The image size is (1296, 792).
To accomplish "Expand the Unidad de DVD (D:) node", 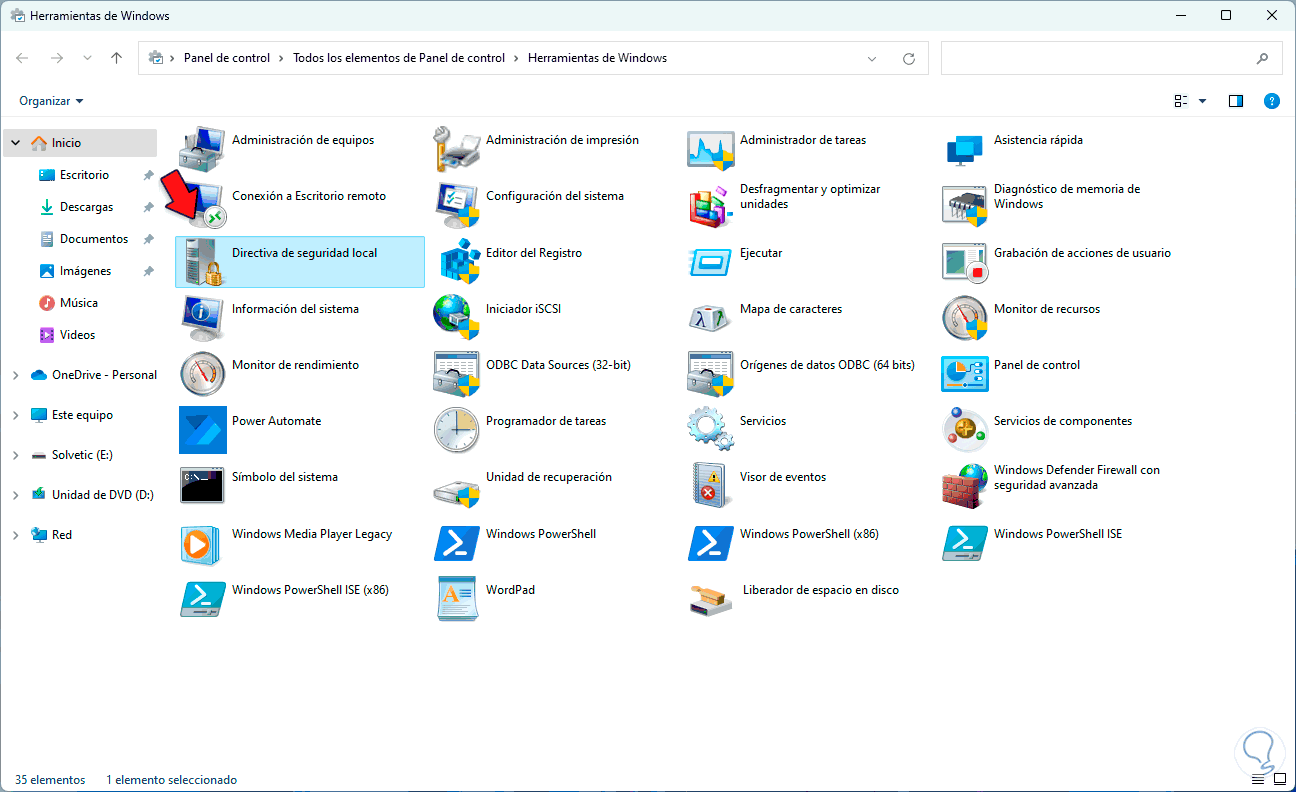I will [16, 495].
